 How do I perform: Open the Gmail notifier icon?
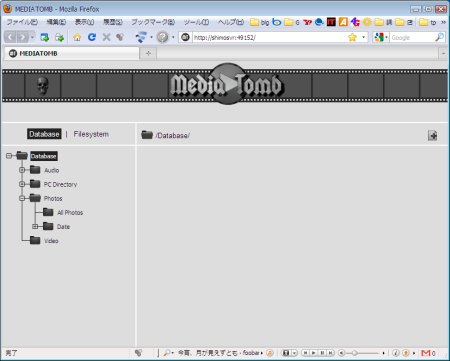point(426,353)
